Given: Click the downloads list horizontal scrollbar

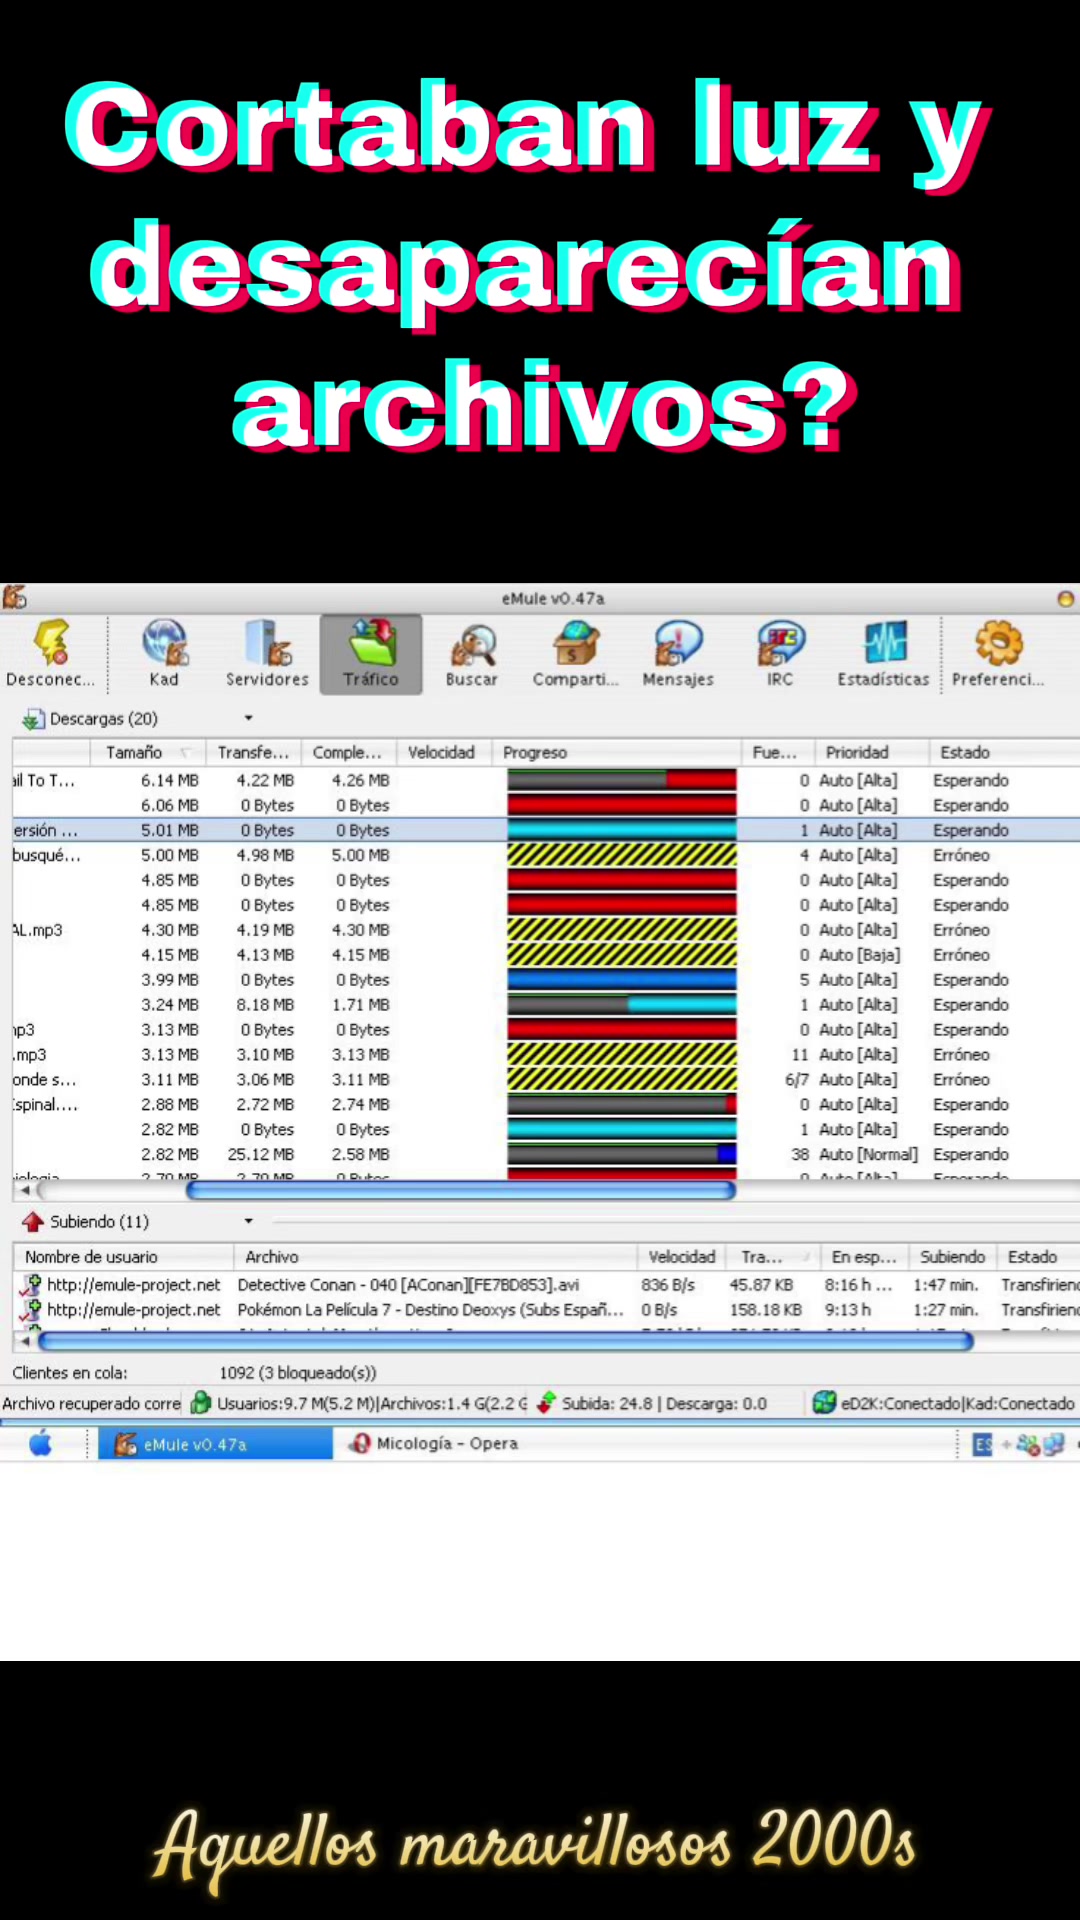Looking at the screenshot, I should tap(461, 1190).
